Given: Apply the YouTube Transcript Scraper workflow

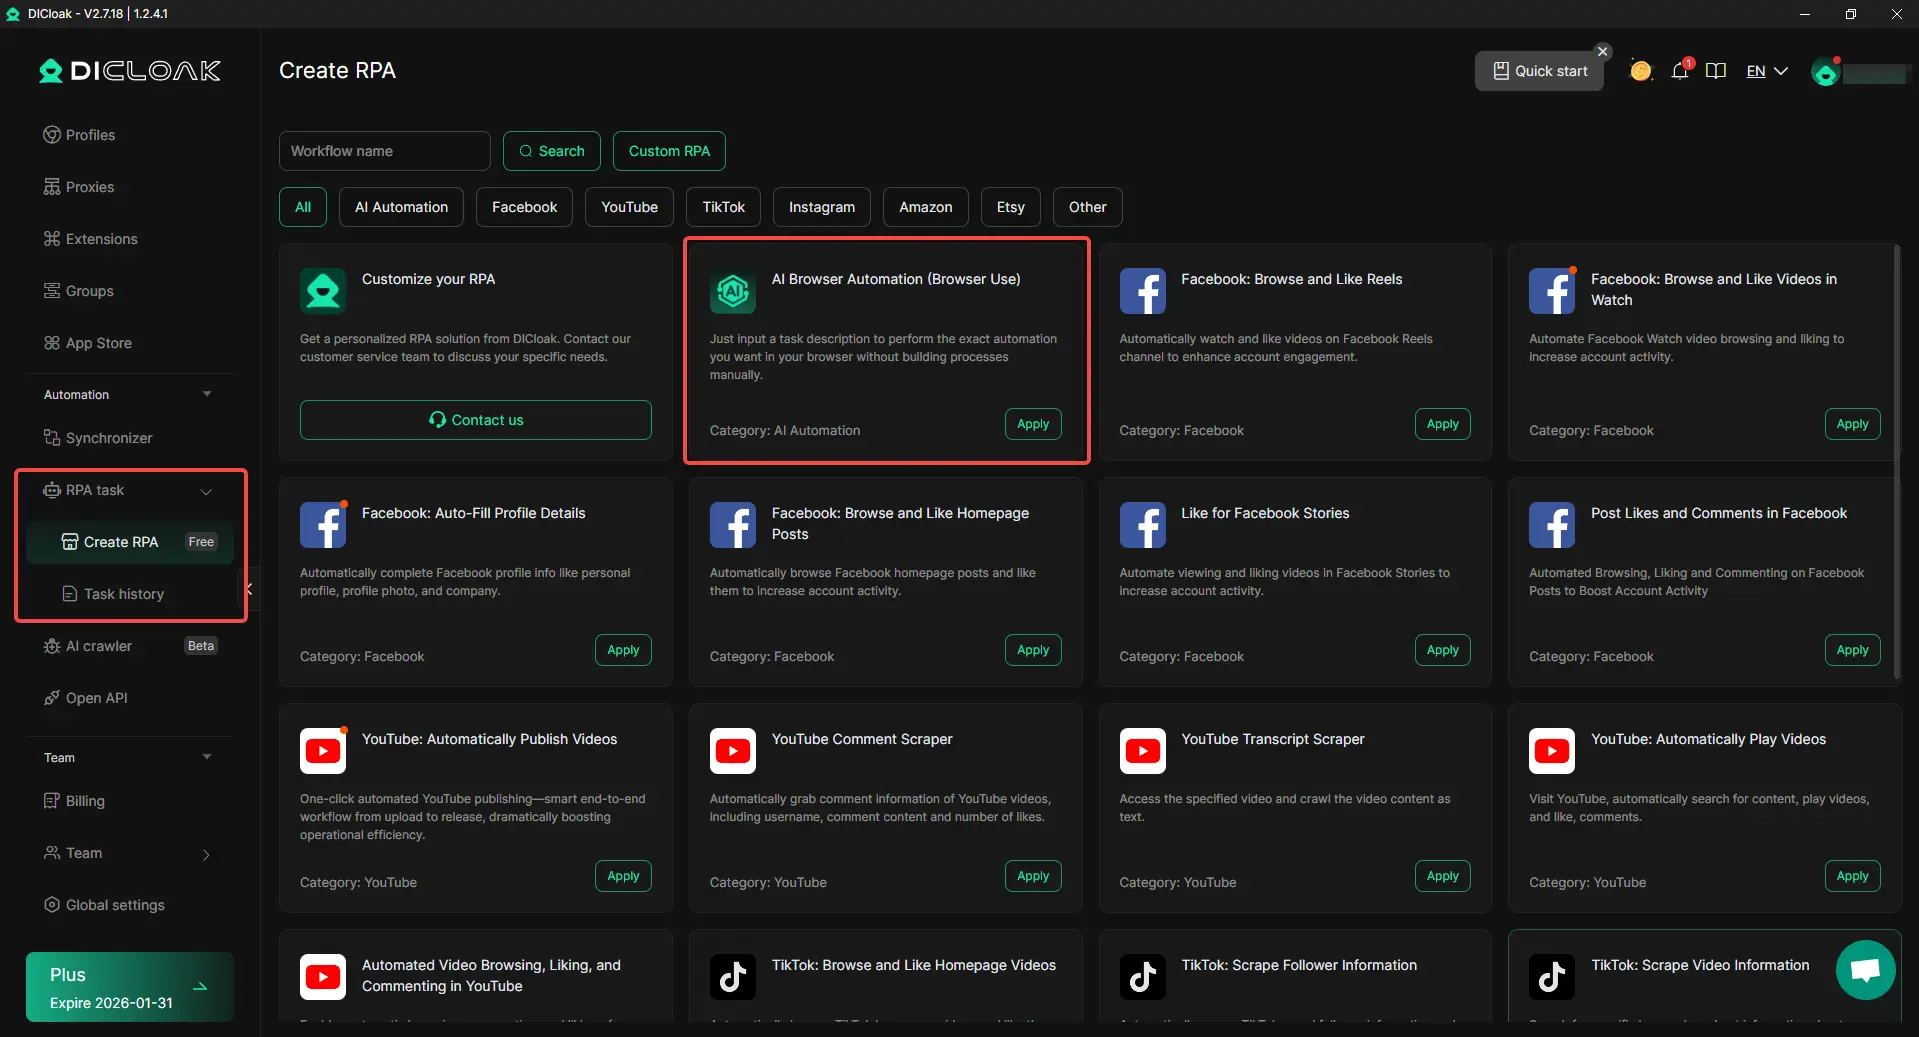Looking at the screenshot, I should 1442,876.
